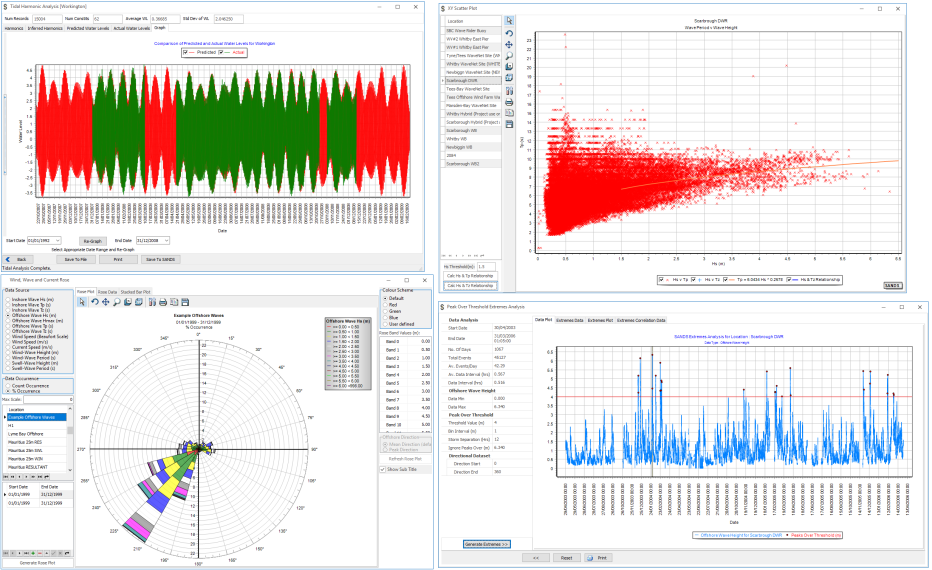932x570 pixels.
Task: Switch to the Predicted Water Levels tab
Action: (x=88, y=30)
